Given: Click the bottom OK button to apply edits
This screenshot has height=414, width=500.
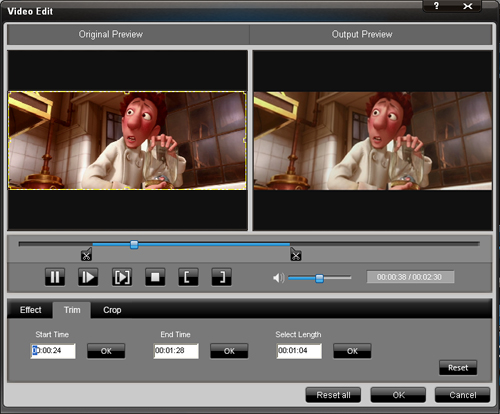Looking at the screenshot, I should pos(398,395).
